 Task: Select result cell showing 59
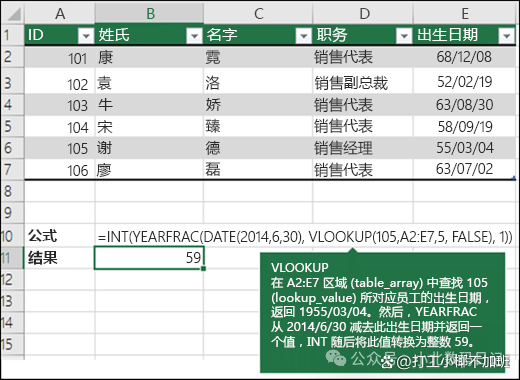(x=149, y=258)
